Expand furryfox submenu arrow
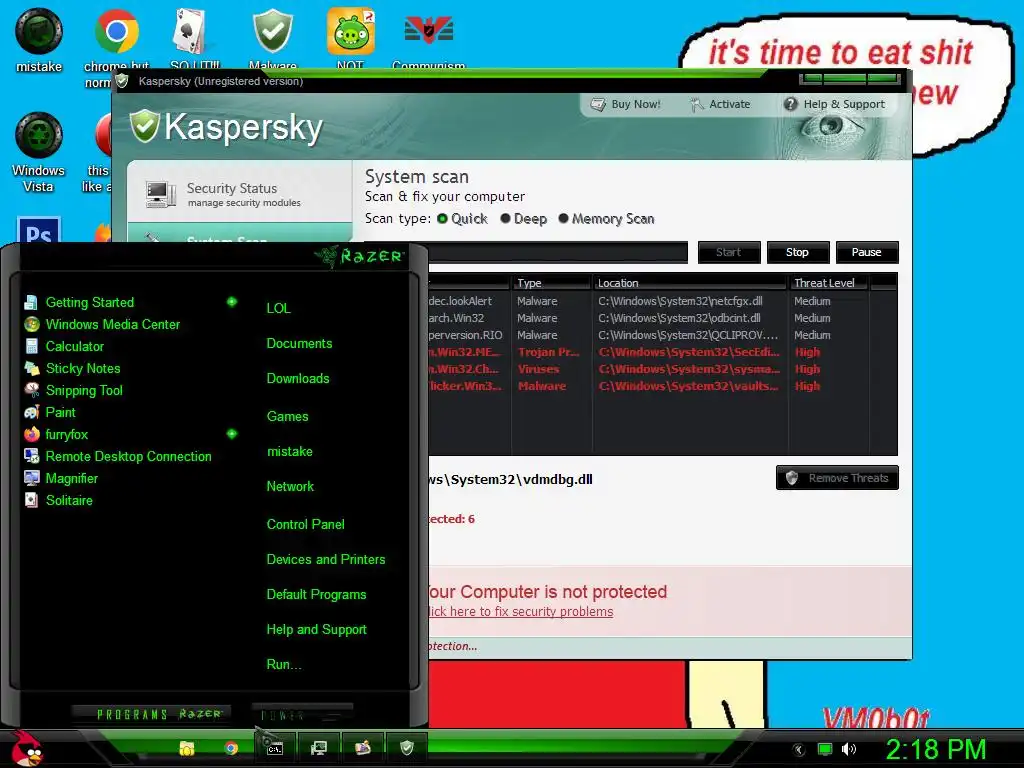 (x=232, y=434)
